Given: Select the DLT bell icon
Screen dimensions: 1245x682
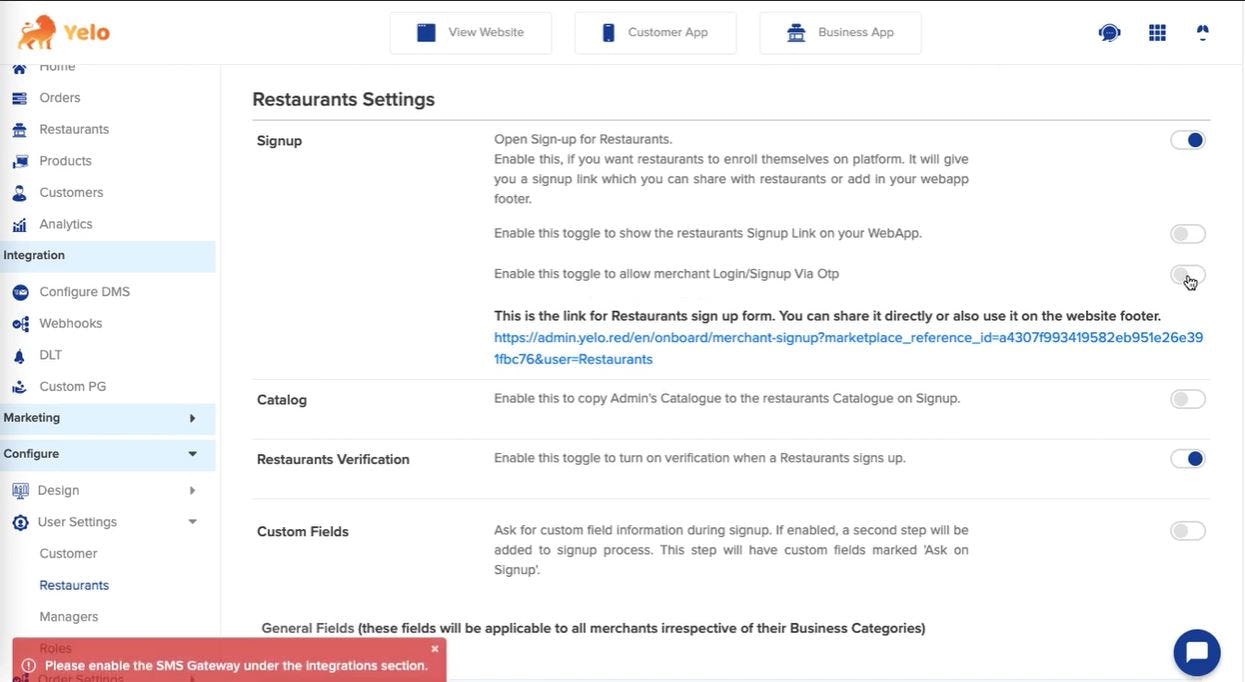Looking at the screenshot, I should click(17, 356).
